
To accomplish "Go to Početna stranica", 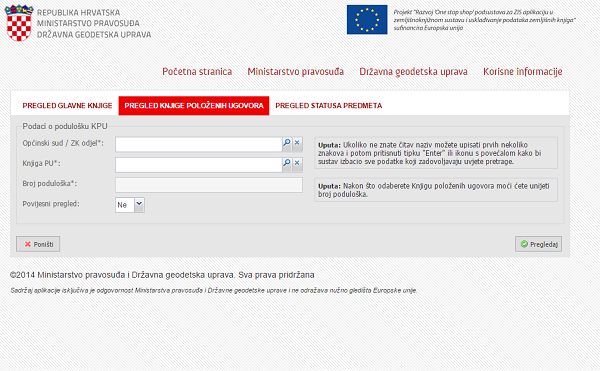I will (197, 72).
